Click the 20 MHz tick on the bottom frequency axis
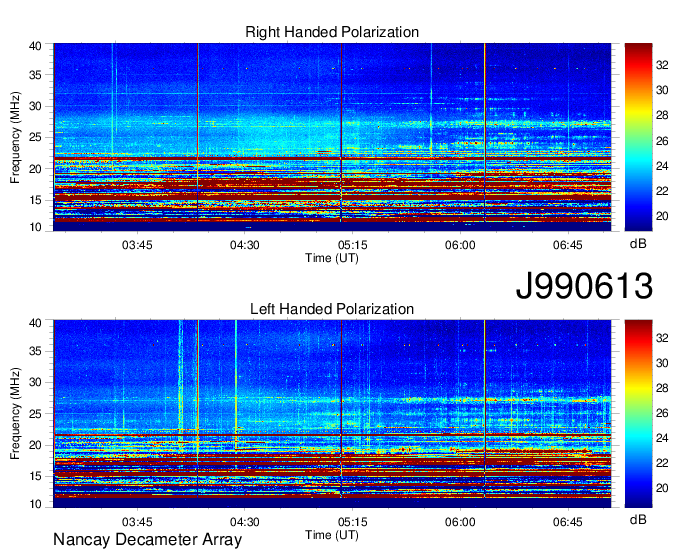The image size is (680, 552). (36, 445)
